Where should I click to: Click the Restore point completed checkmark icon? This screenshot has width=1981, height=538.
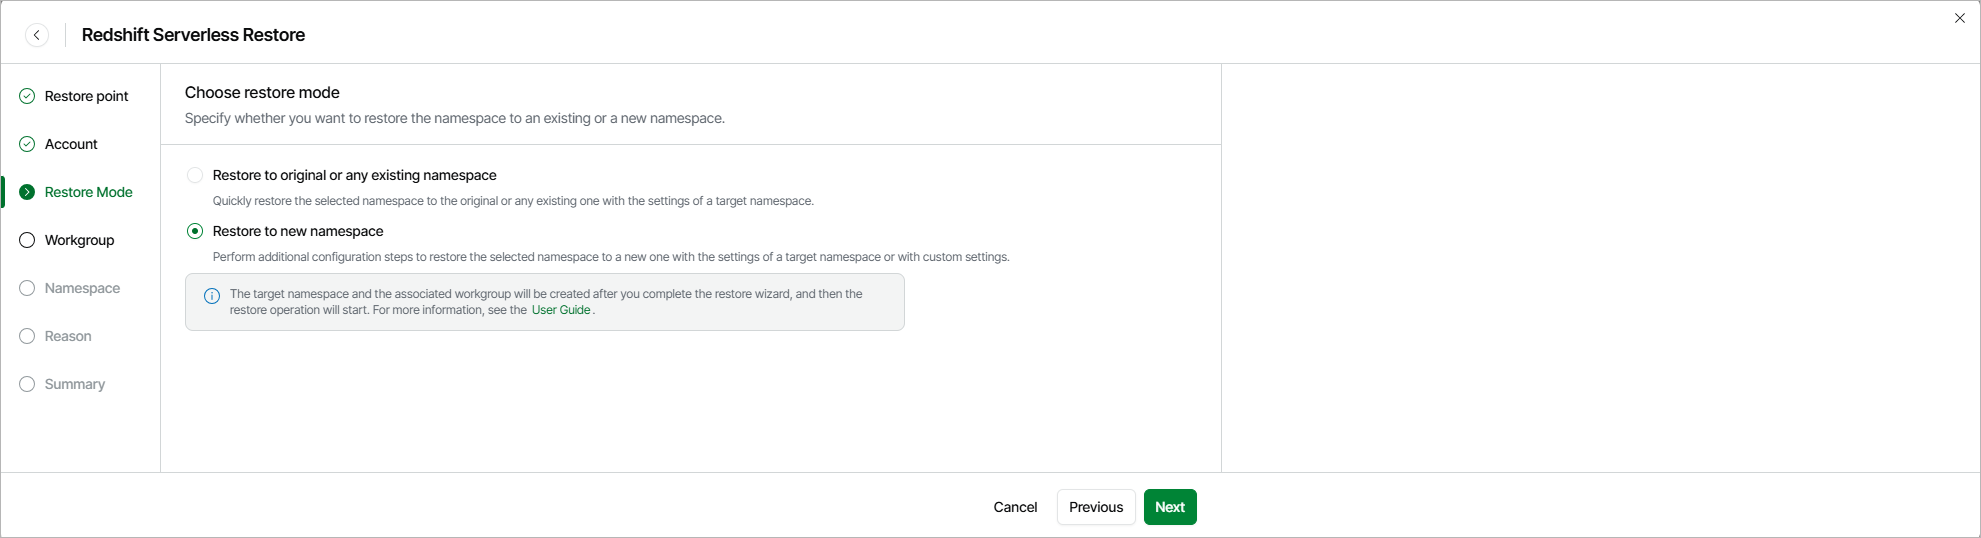pos(27,96)
